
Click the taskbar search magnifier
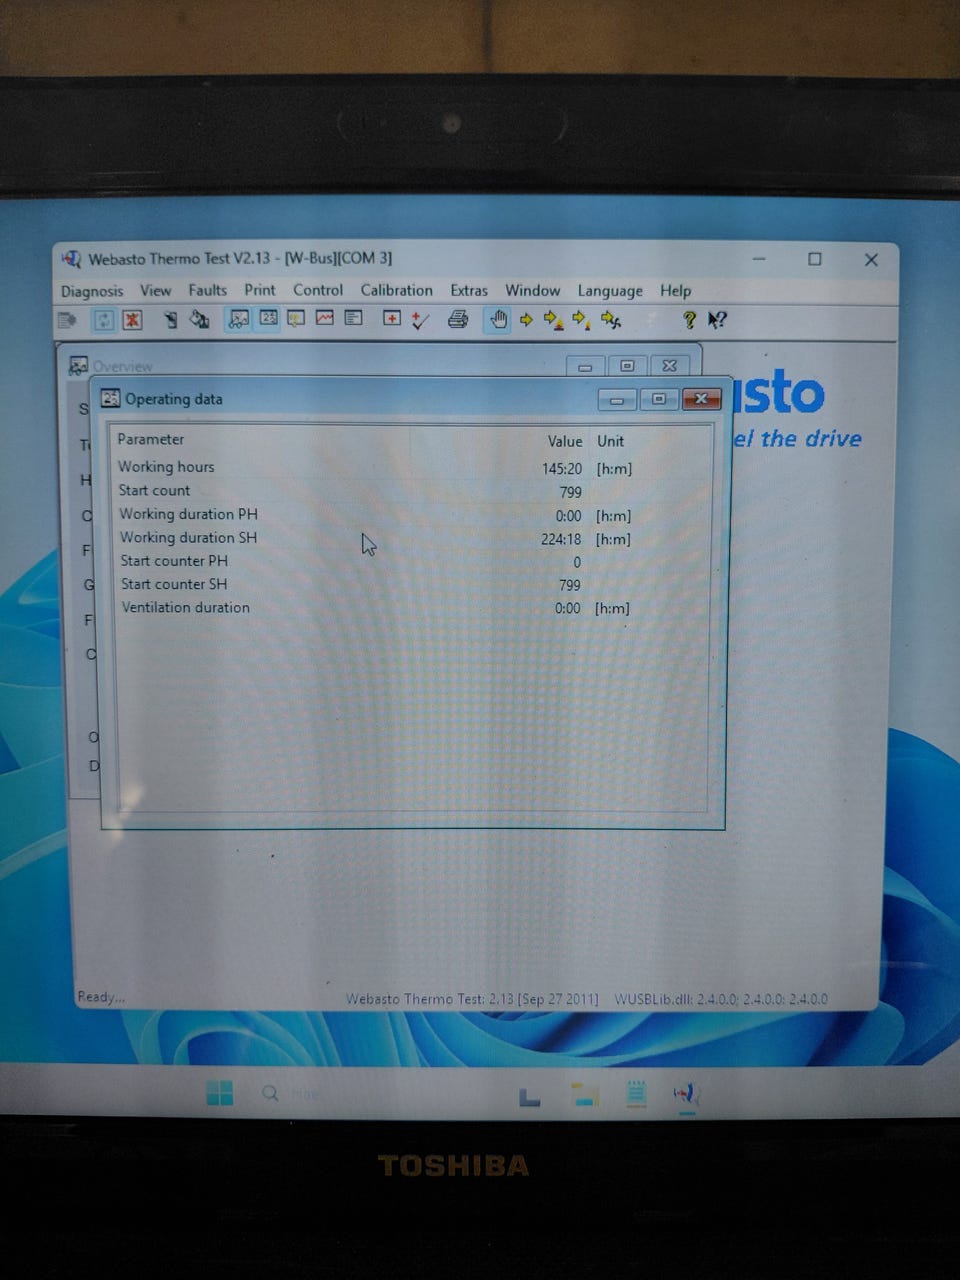(270, 1093)
